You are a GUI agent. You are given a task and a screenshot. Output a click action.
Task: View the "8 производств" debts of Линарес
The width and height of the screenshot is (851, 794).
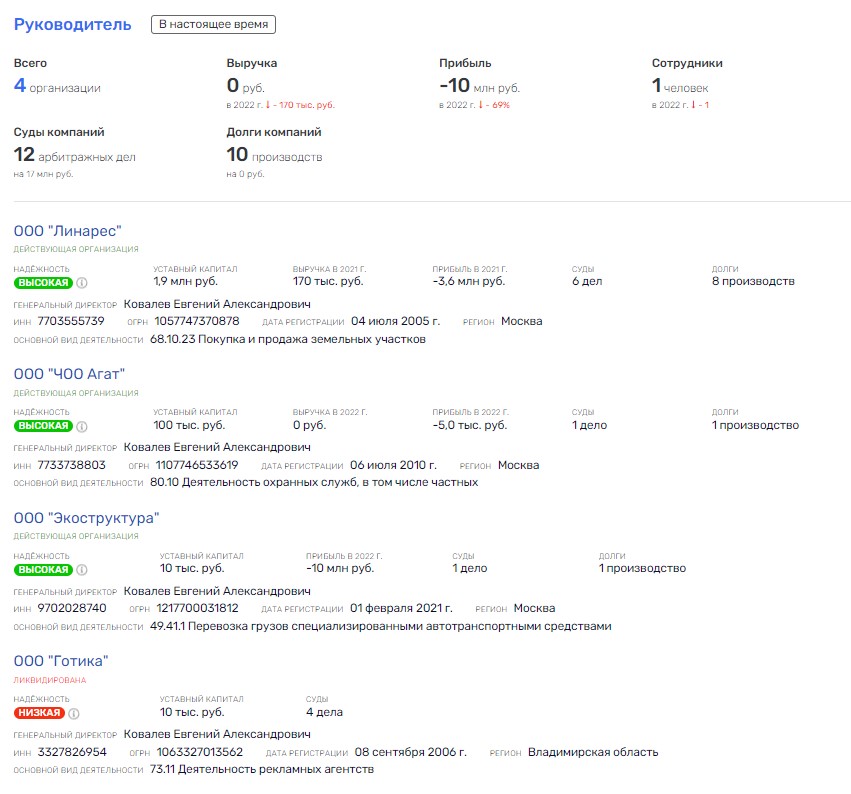tap(753, 282)
